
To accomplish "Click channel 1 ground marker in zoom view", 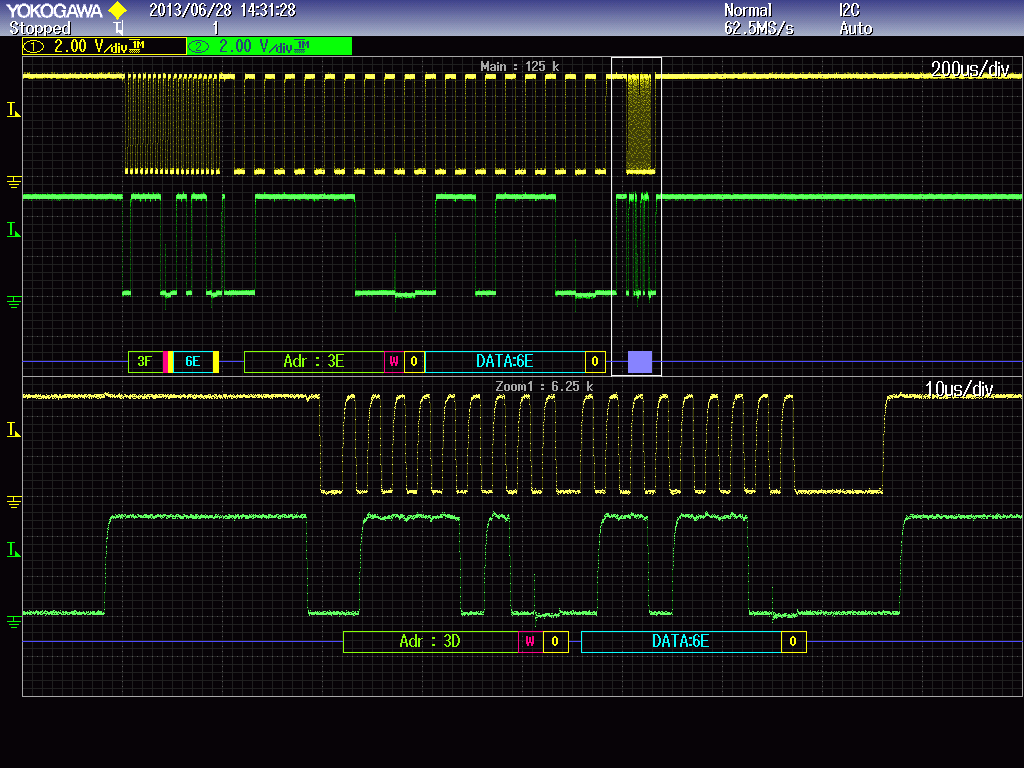I will (14, 501).
